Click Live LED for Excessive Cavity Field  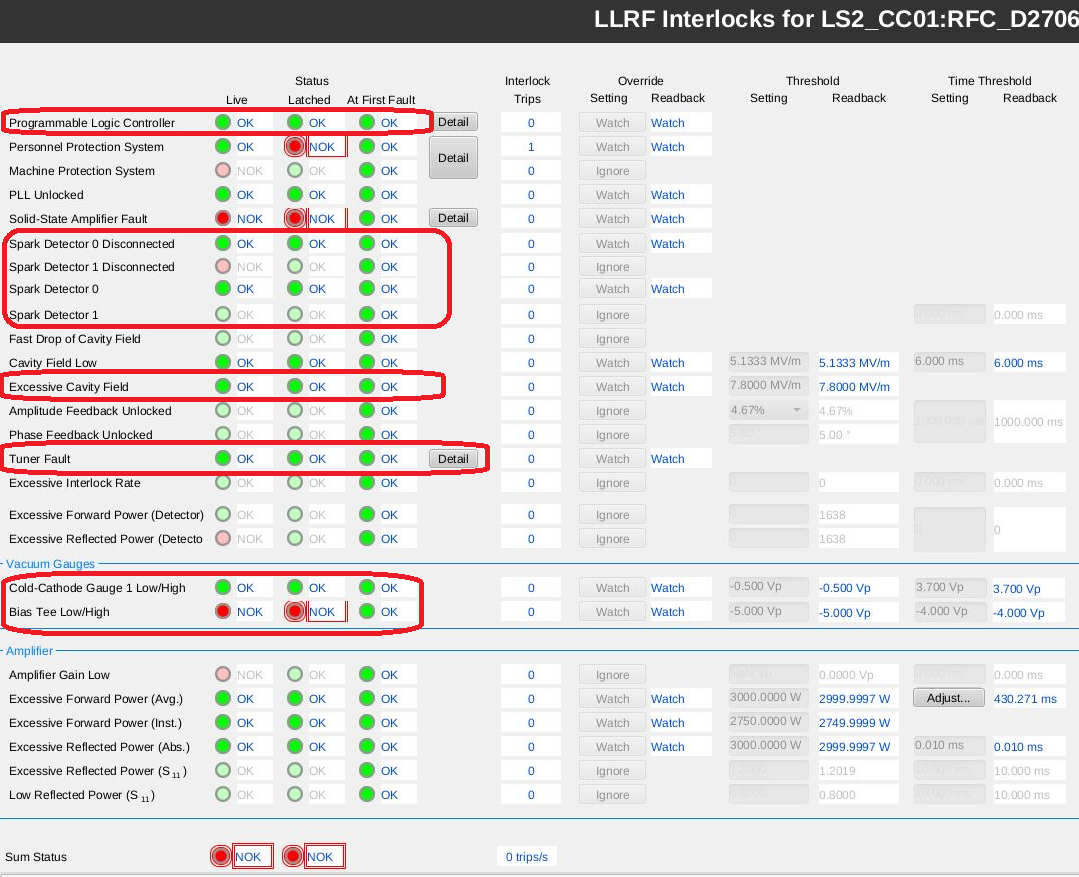click(222, 387)
